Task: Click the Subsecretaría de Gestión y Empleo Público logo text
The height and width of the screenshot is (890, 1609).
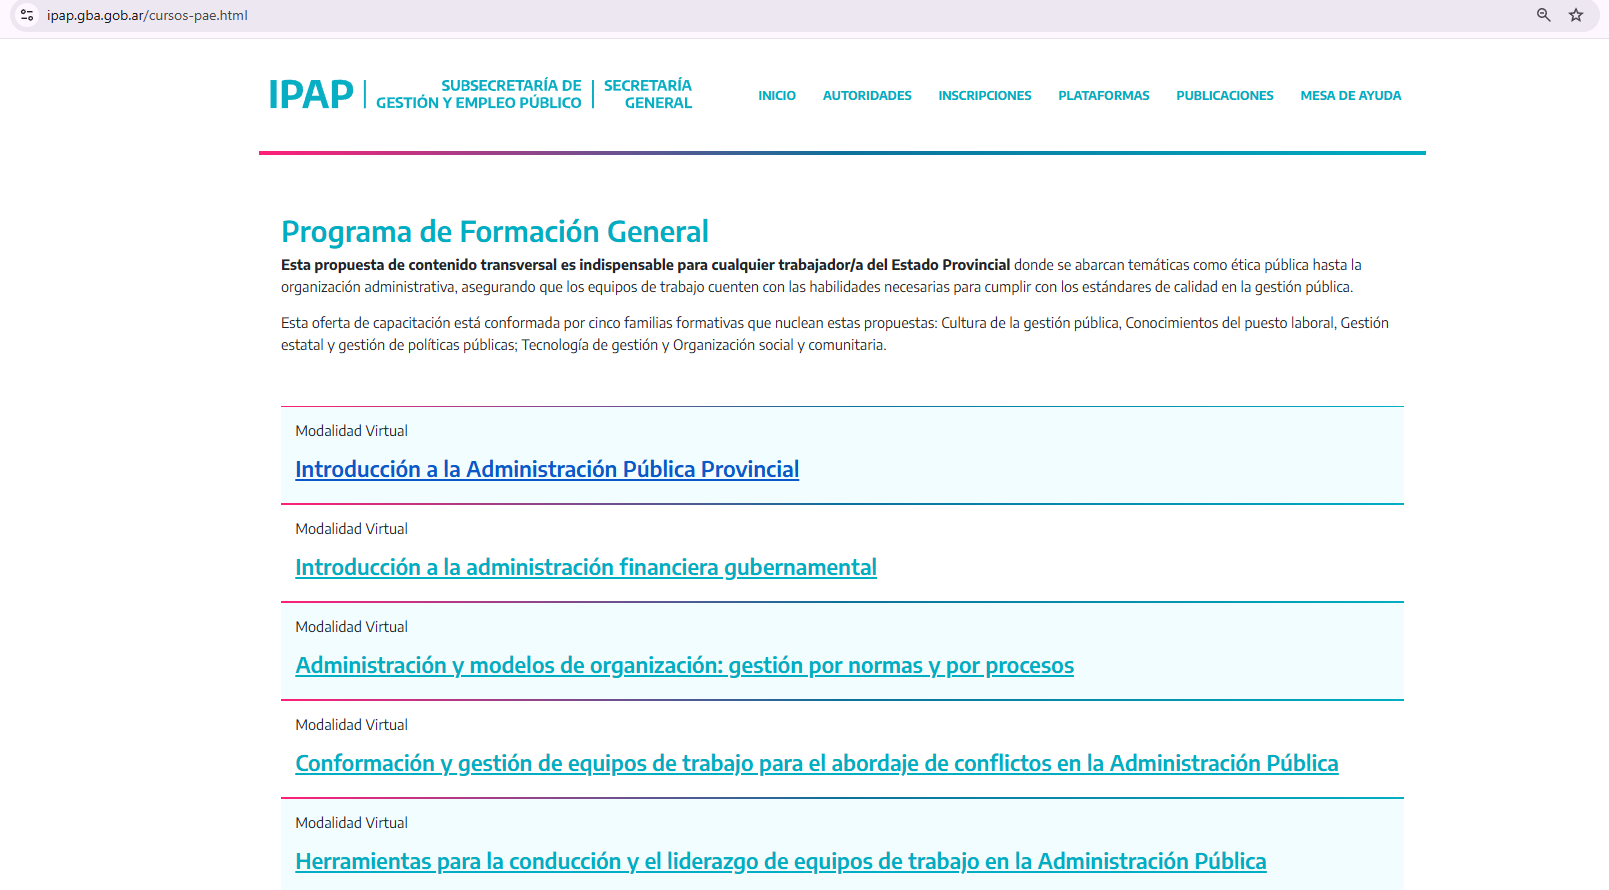Action: pos(479,94)
